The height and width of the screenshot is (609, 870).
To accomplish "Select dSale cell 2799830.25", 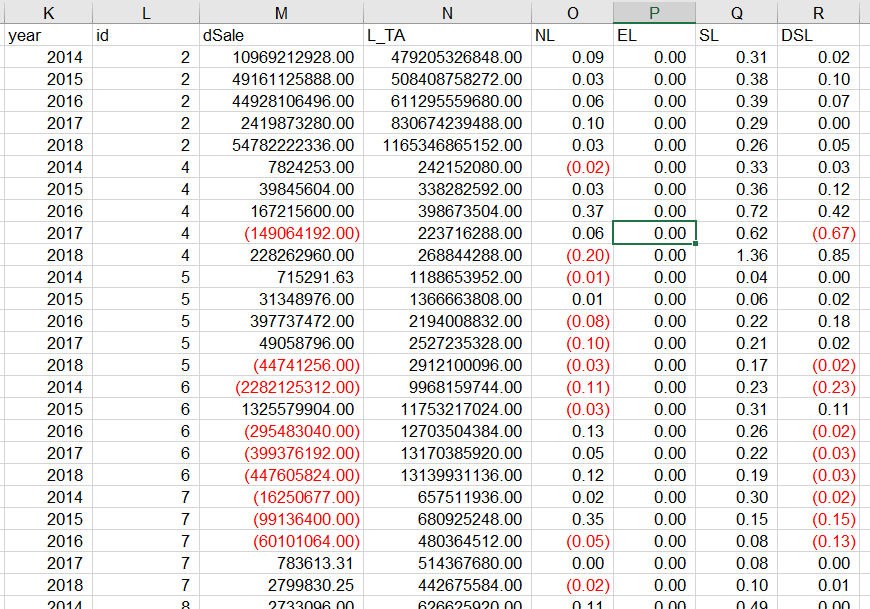I will click(x=281, y=585).
